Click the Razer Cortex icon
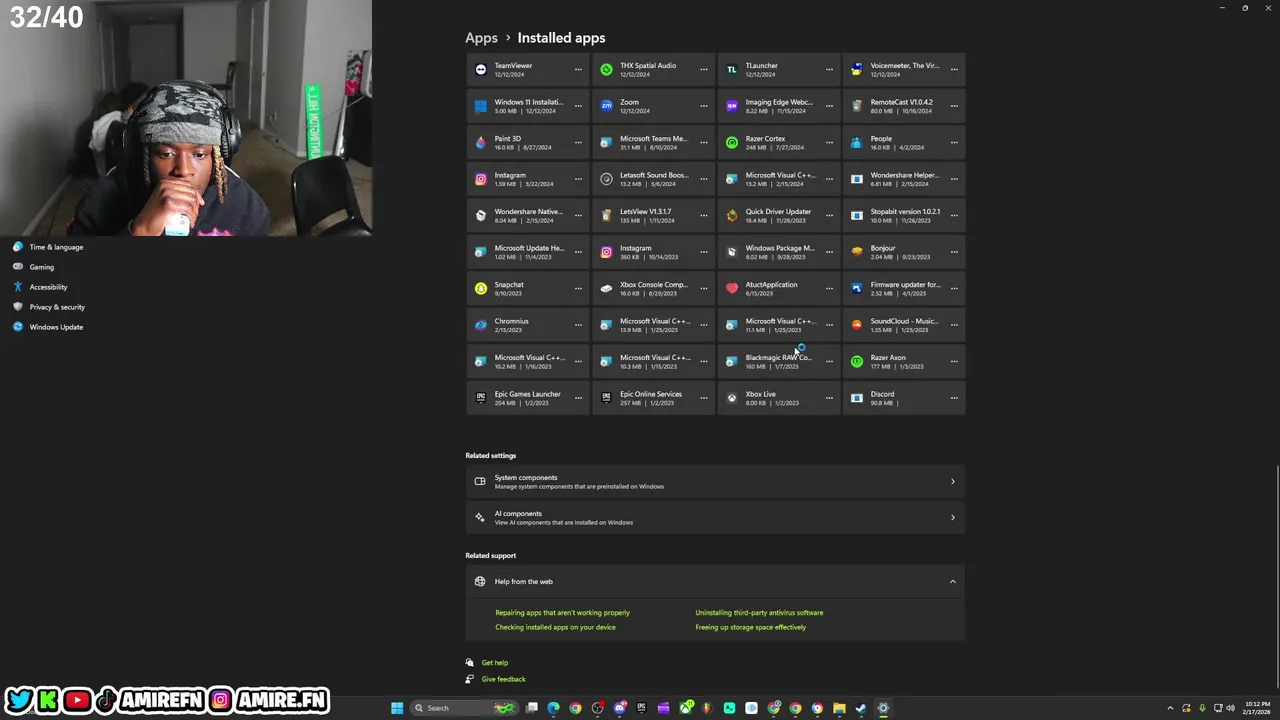Viewport: 1280px width, 720px height. [x=732, y=143]
